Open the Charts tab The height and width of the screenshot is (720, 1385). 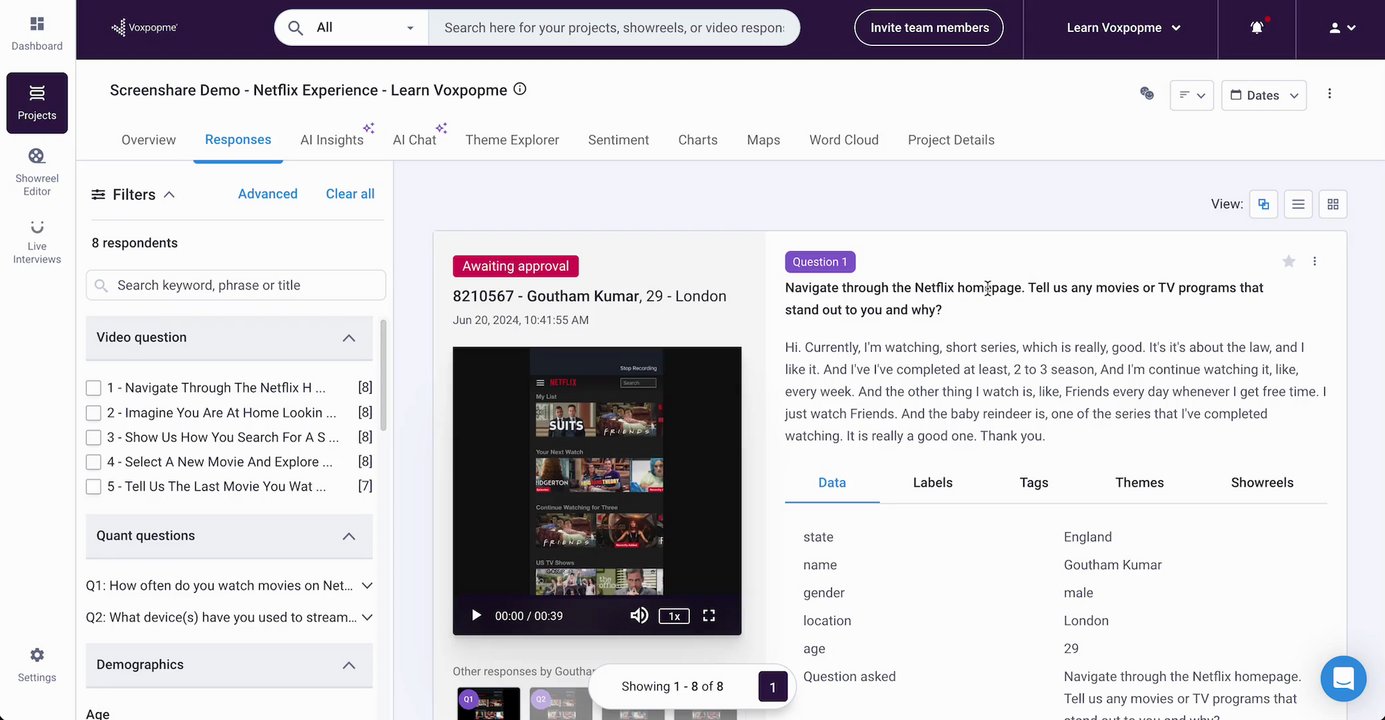pyautogui.click(x=698, y=140)
